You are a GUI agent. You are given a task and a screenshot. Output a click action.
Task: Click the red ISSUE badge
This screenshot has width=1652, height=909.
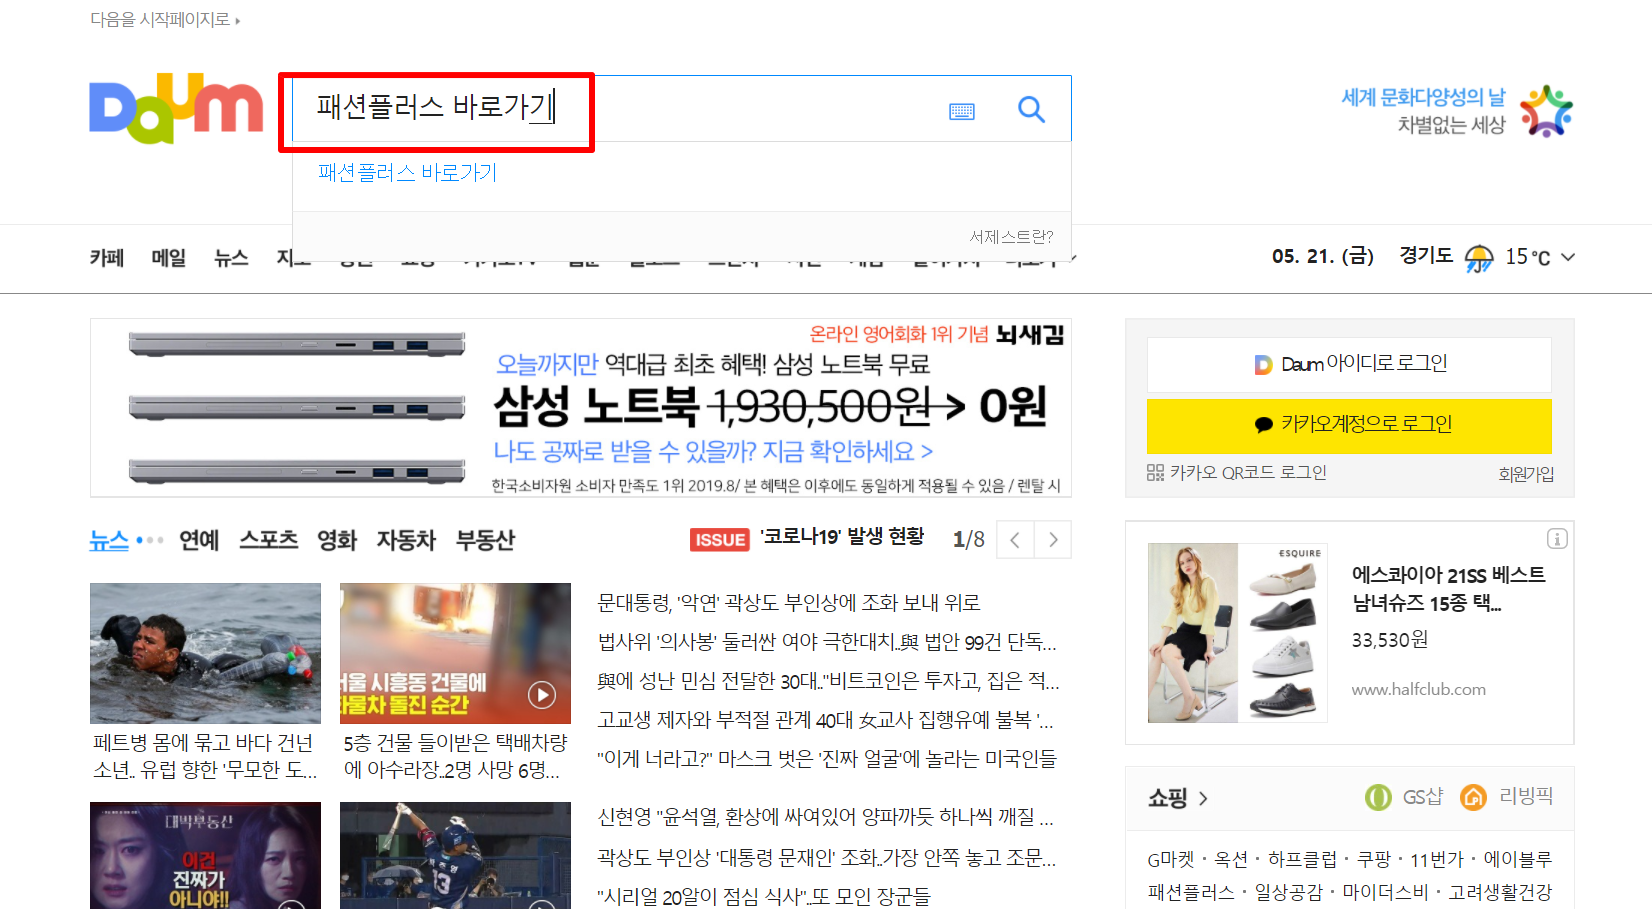[x=720, y=539]
